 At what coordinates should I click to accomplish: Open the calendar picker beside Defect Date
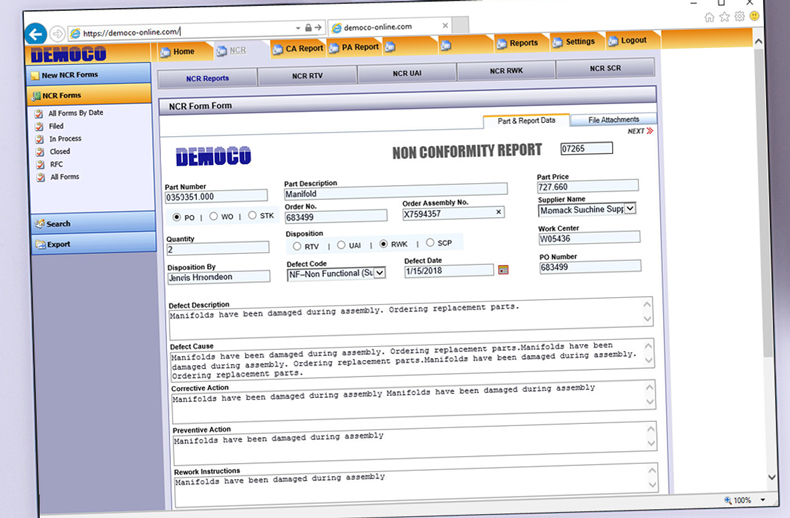503,269
